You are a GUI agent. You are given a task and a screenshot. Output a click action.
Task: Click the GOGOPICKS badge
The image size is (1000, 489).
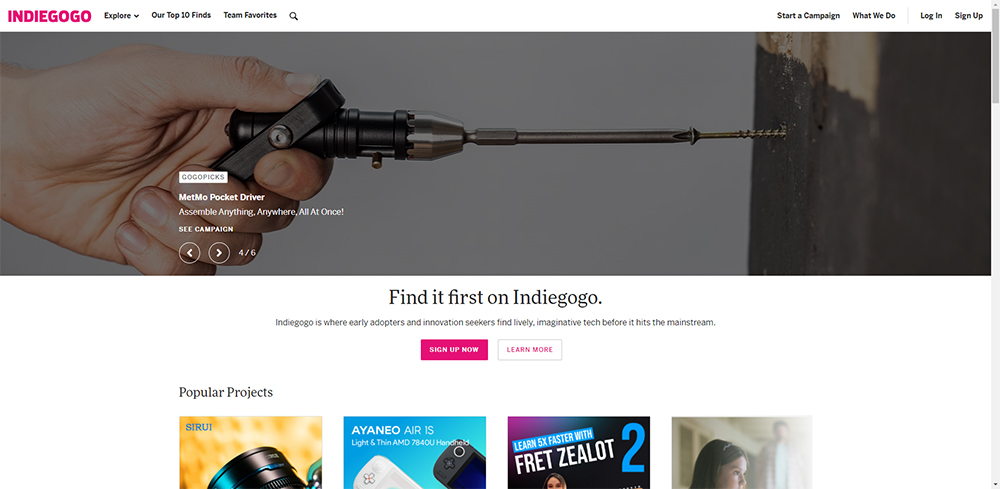[x=203, y=177]
